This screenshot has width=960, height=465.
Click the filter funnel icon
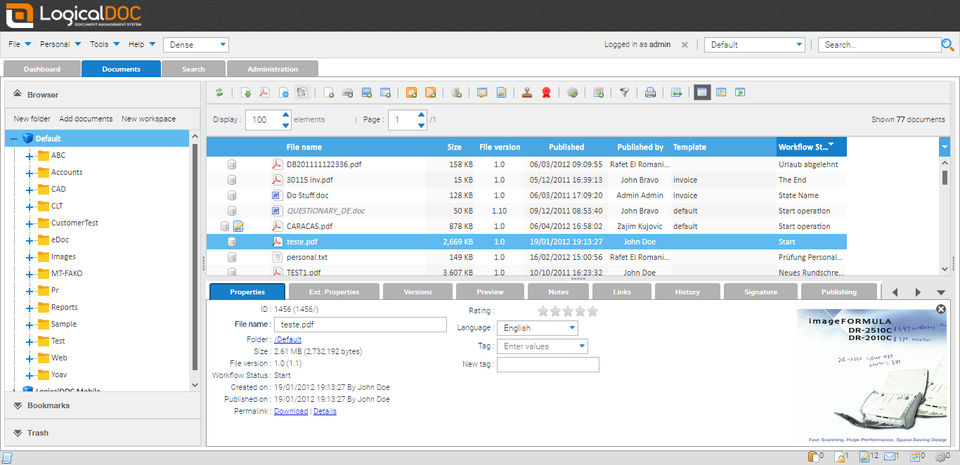coord(623,93)
